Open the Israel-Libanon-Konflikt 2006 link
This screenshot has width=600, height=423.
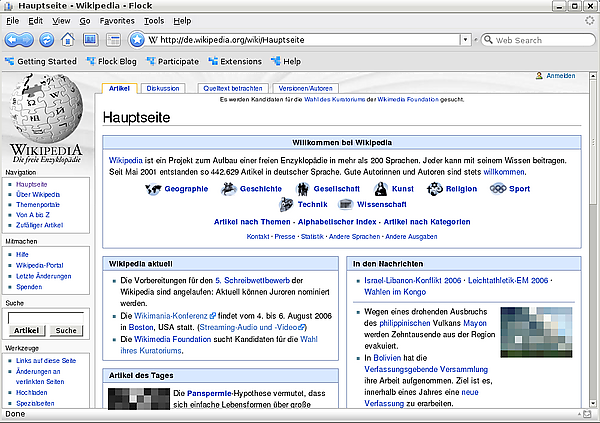(412, 281)
